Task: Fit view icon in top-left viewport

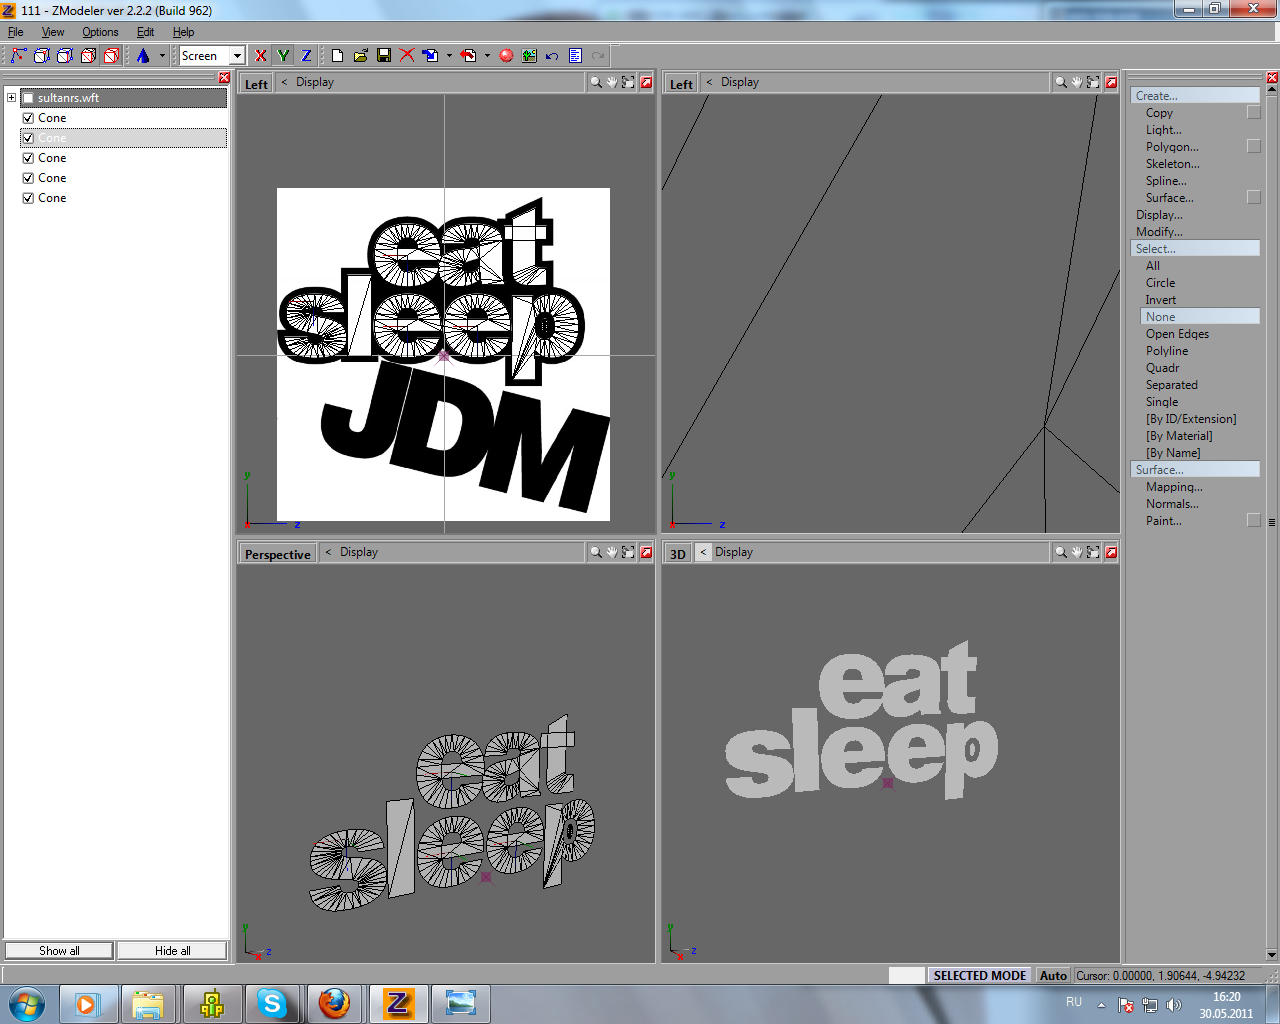Action: (x=628, y=82)
